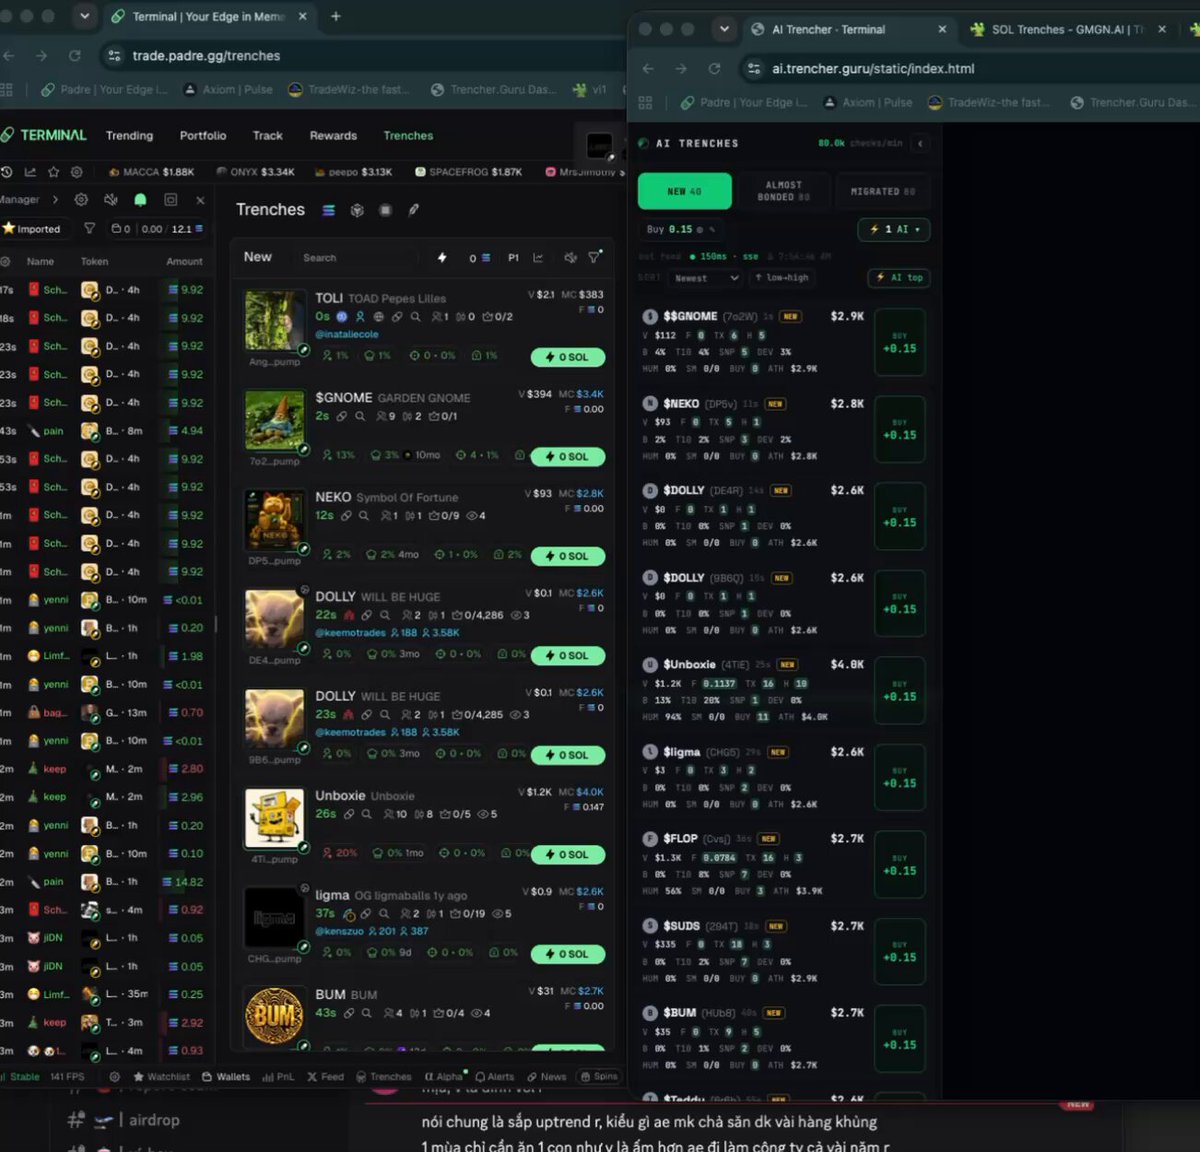1200x1152 pixels.
Task: Open Manager panel settings gear
Action: pyautogui.click(x=81, y=200)
